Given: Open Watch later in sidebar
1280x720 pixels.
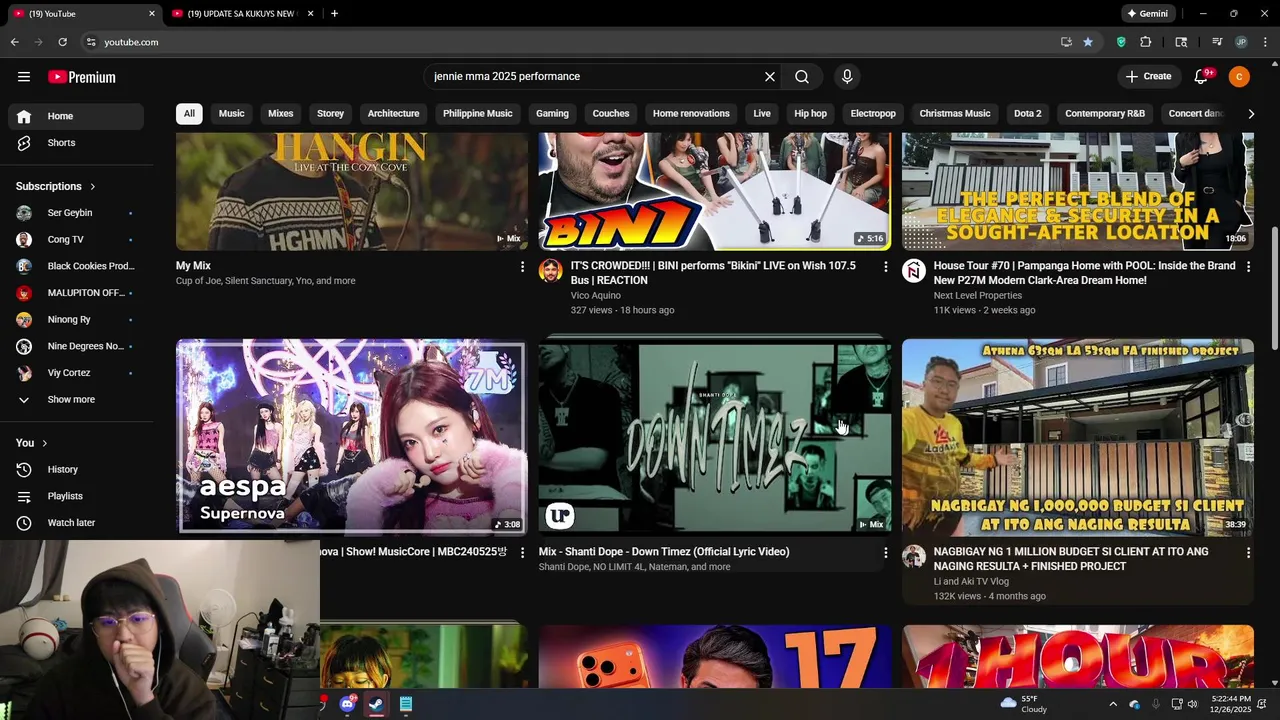Looking at the screenshot, I should tap(76, 523).
